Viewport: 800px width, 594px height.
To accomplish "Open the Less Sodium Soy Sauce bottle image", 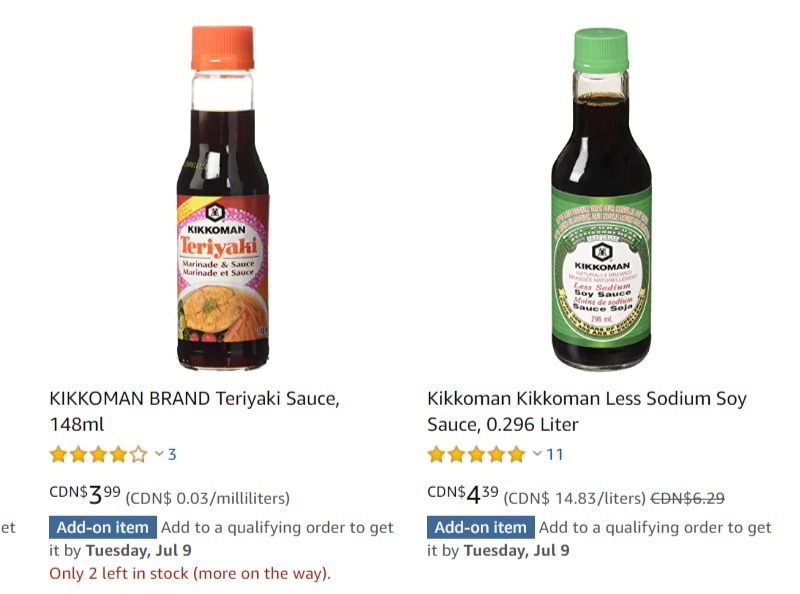I will (x=602, y=199).
